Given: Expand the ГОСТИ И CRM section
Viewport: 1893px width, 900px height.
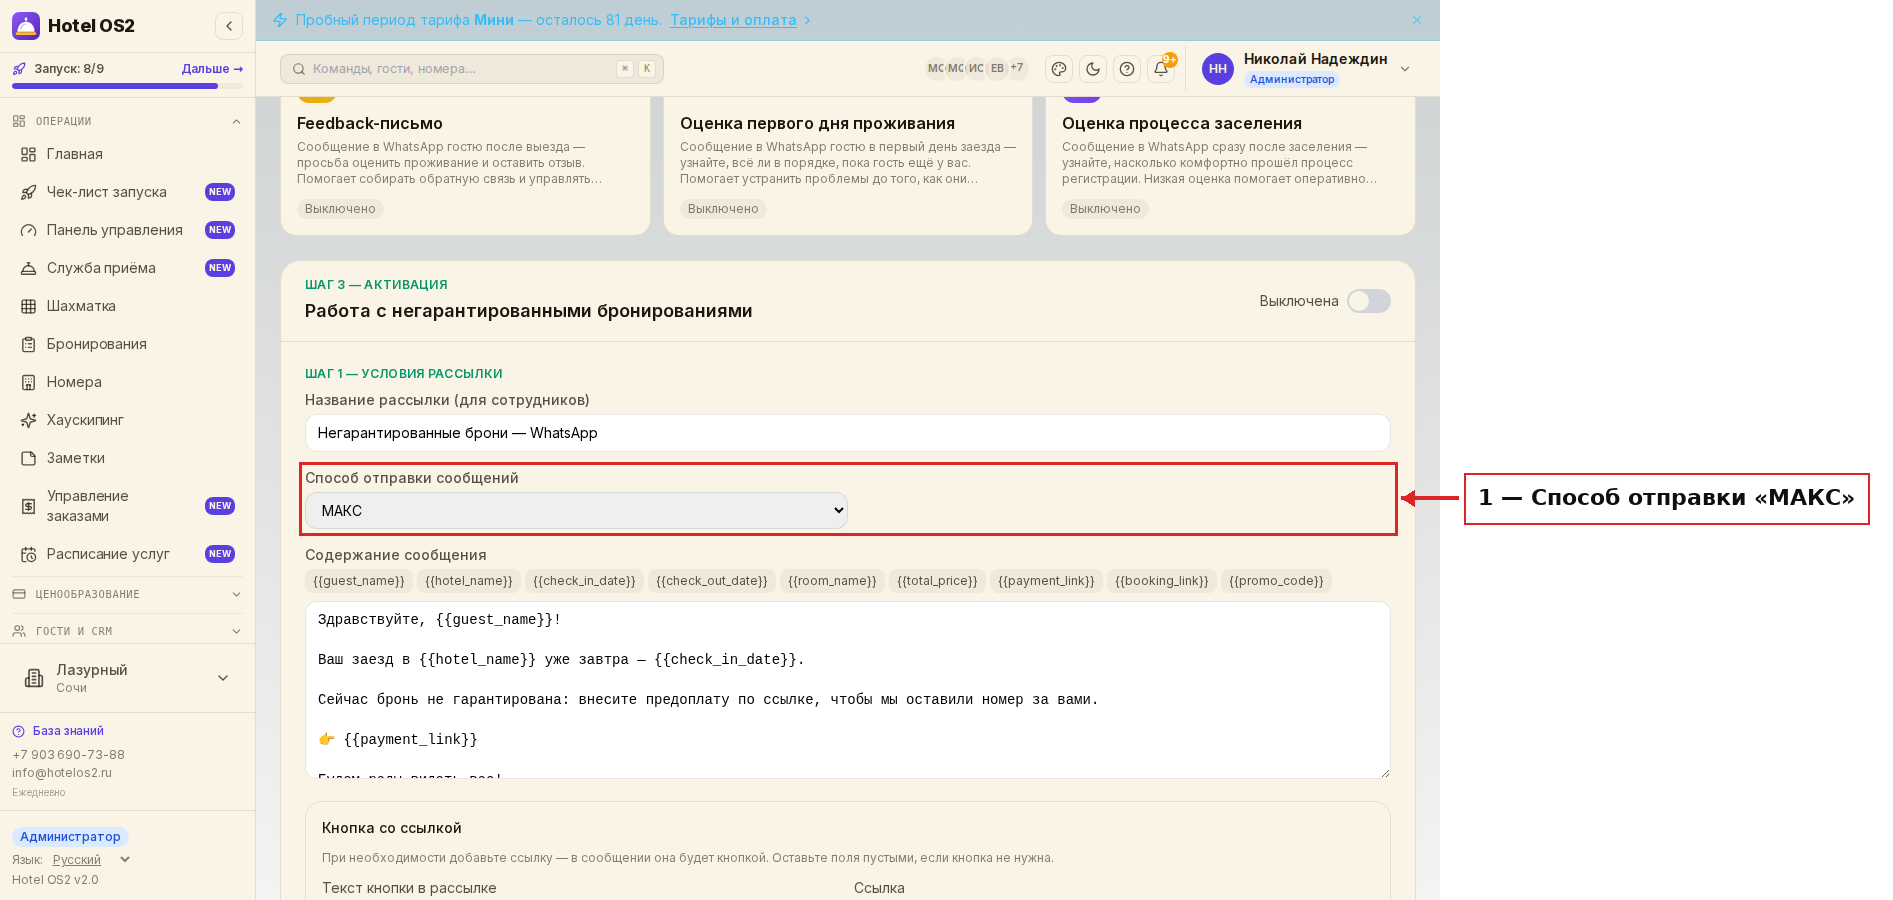Looking at the screenshot, I should 127,631.
